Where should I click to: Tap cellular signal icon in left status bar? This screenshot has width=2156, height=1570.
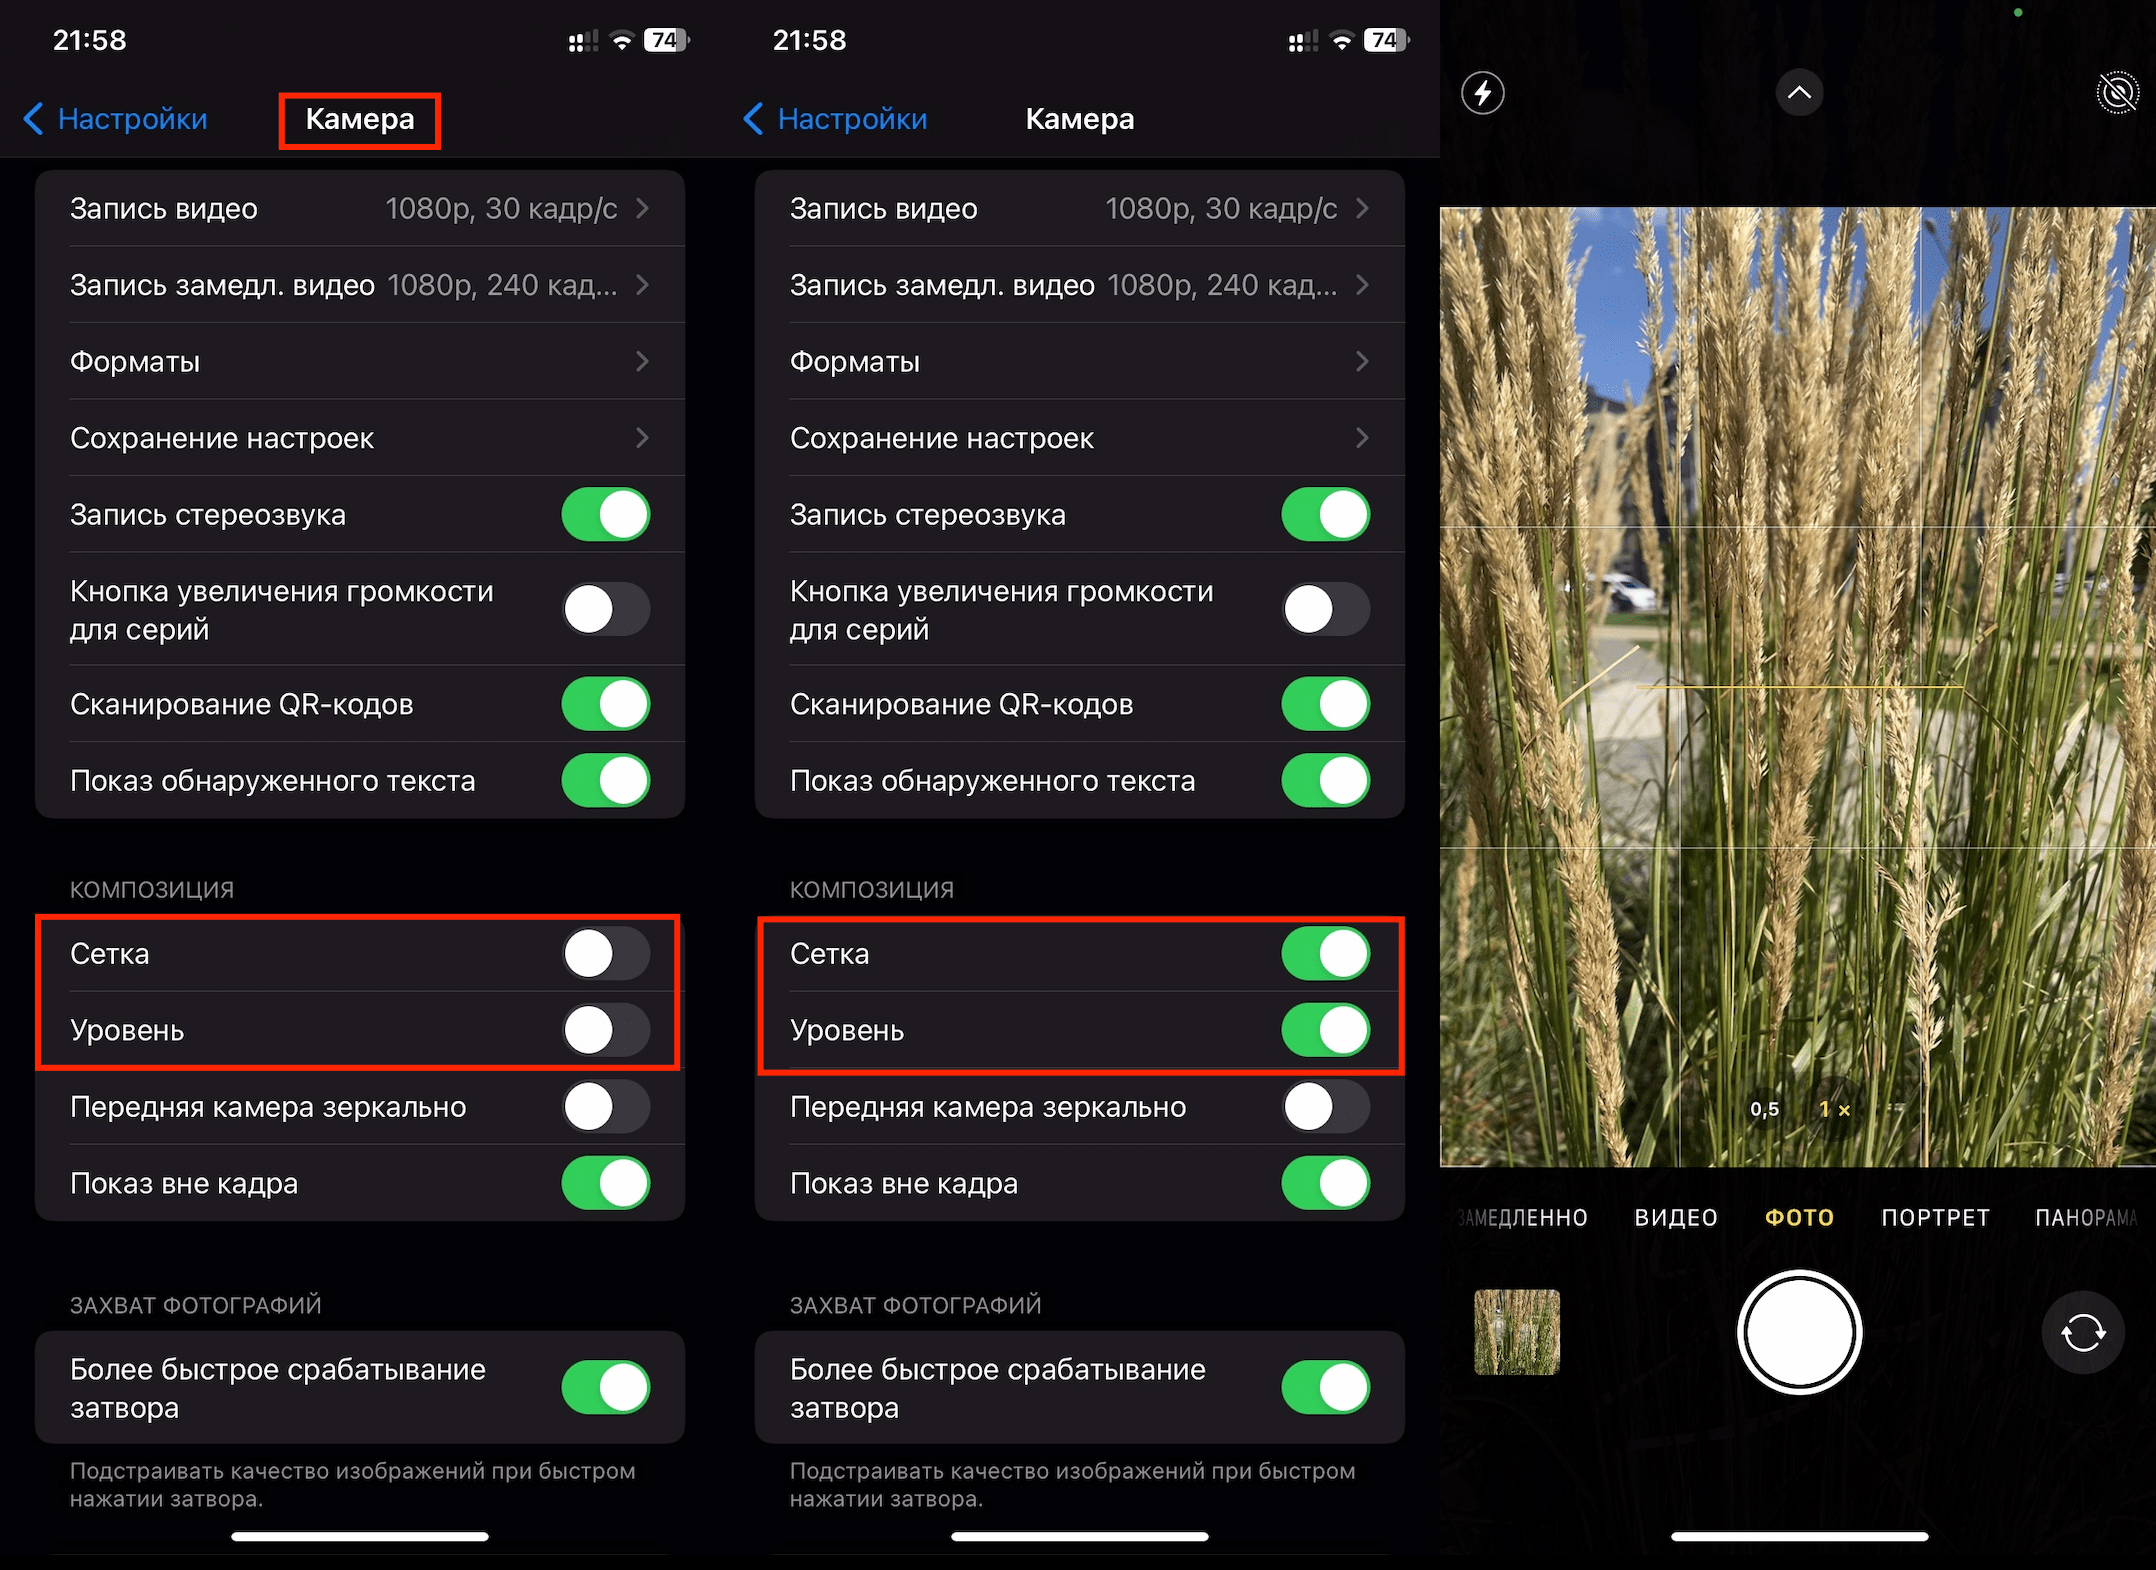click(583, 41)
